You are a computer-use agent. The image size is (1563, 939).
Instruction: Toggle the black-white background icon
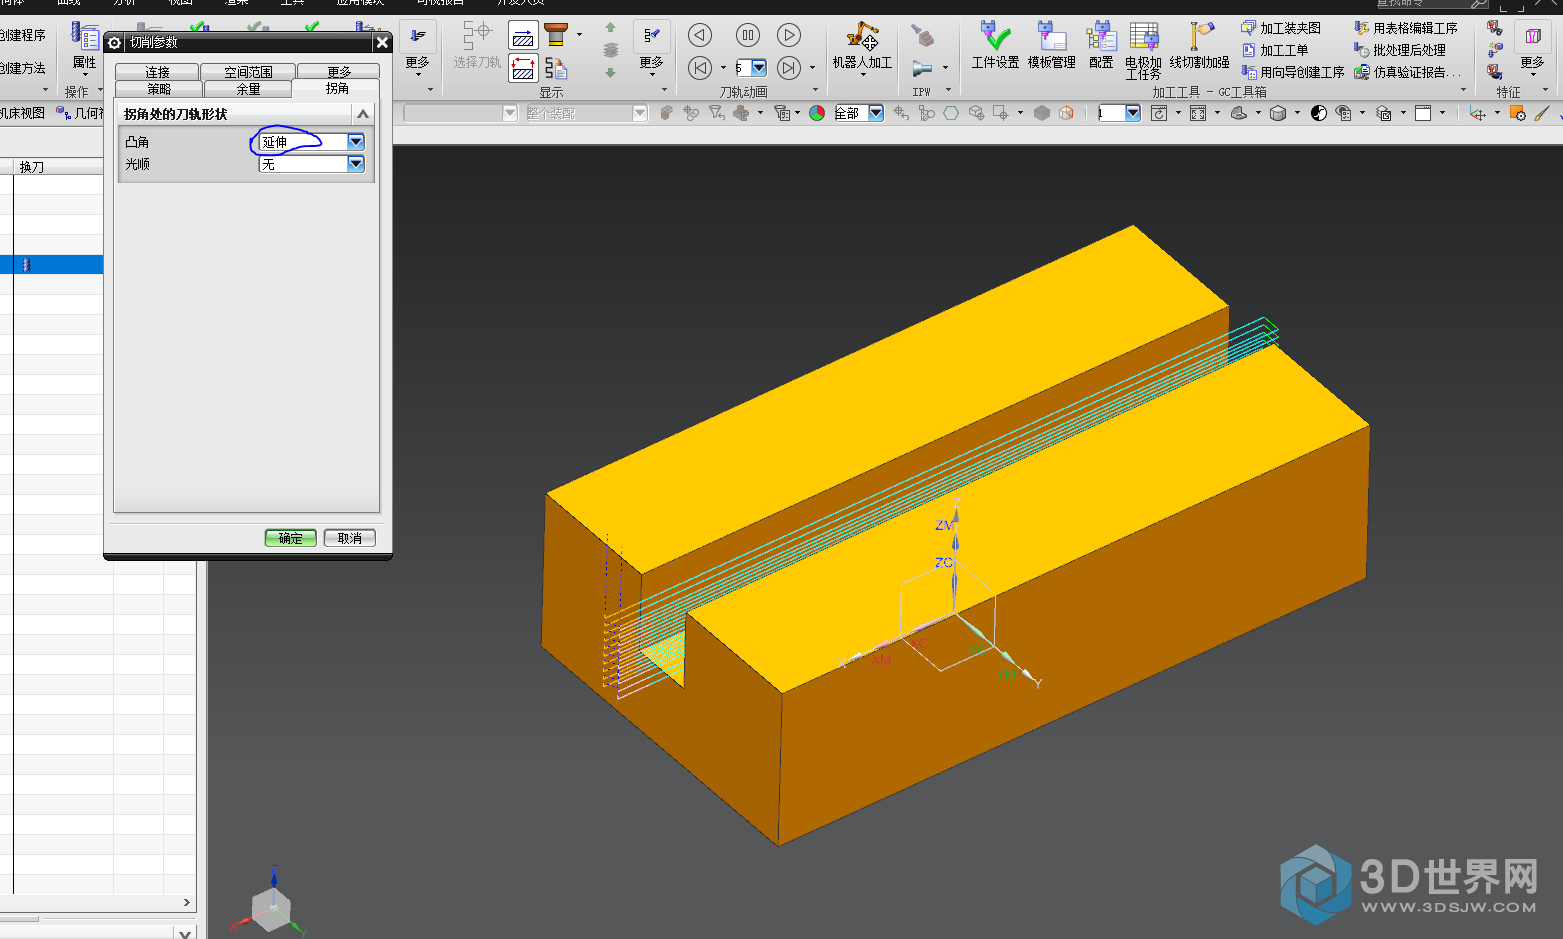(1319, 113)
